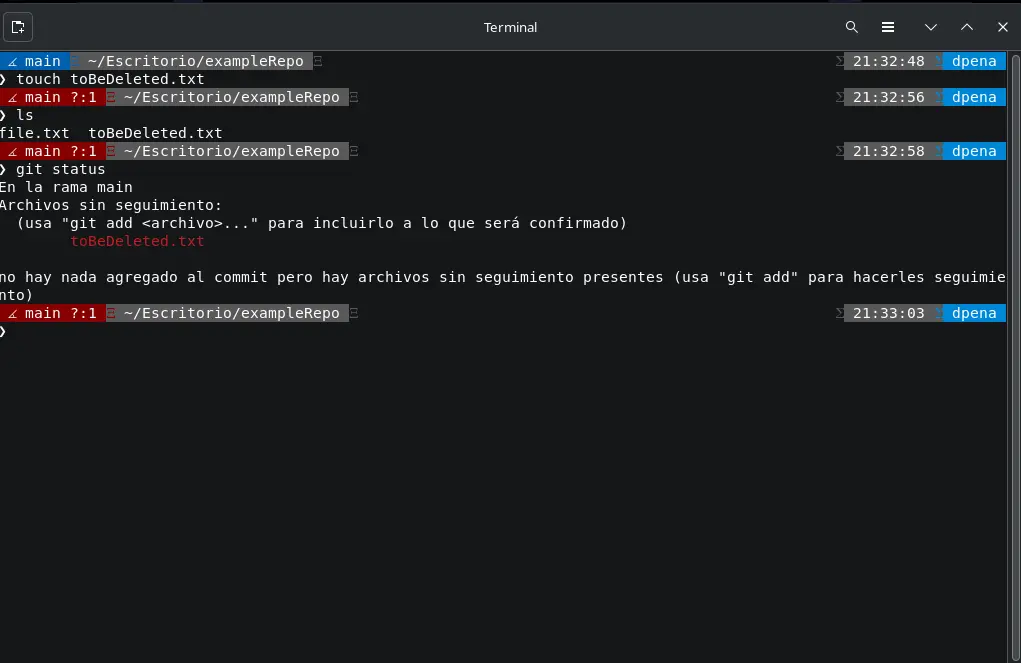This screenshot has height=663, width=1021.
Task: Click the timestamp "21:33:03" segment
Action: 889,313
